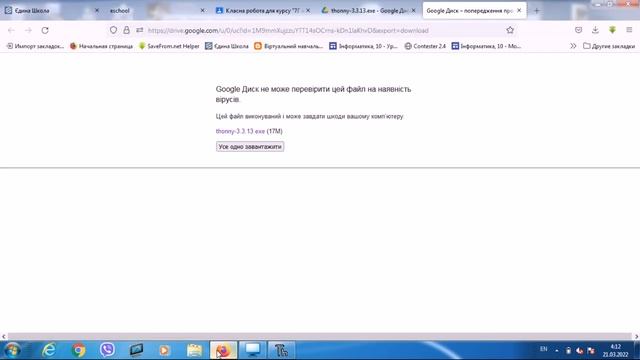Click the EN language indicator
Image resolution: width=640 pixels, height=360 pixels.
[544, 349]
